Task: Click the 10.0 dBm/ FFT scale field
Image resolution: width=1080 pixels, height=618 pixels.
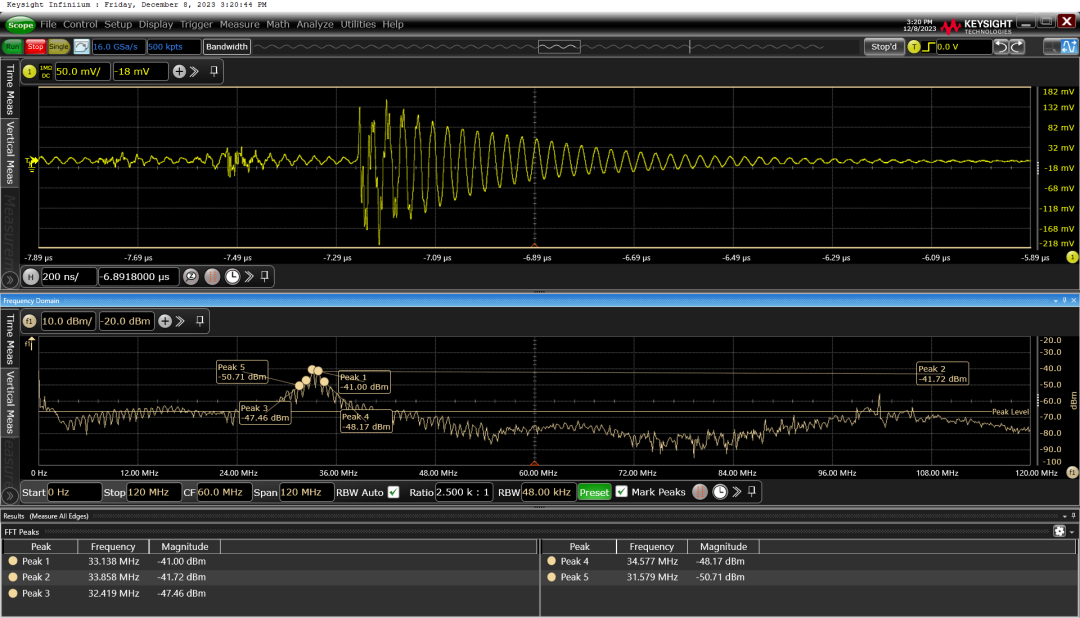Action: pyautogui.click(x=68, y=321)
